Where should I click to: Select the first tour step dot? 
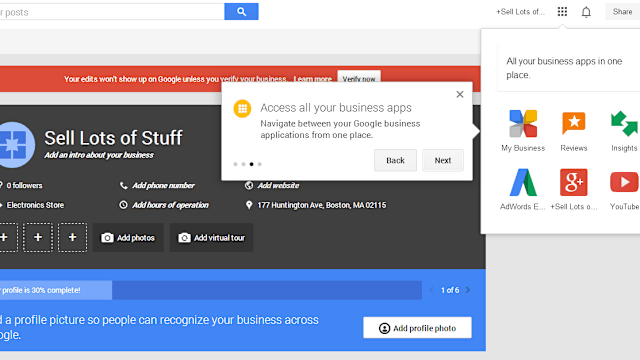click(235, 164)
